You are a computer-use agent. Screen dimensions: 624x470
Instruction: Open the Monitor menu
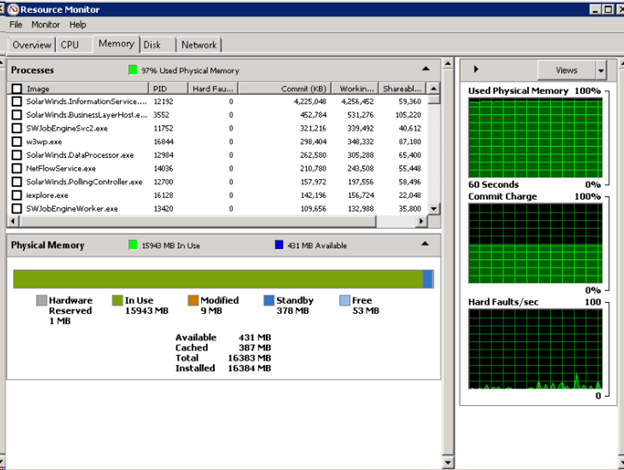(45, 25)
